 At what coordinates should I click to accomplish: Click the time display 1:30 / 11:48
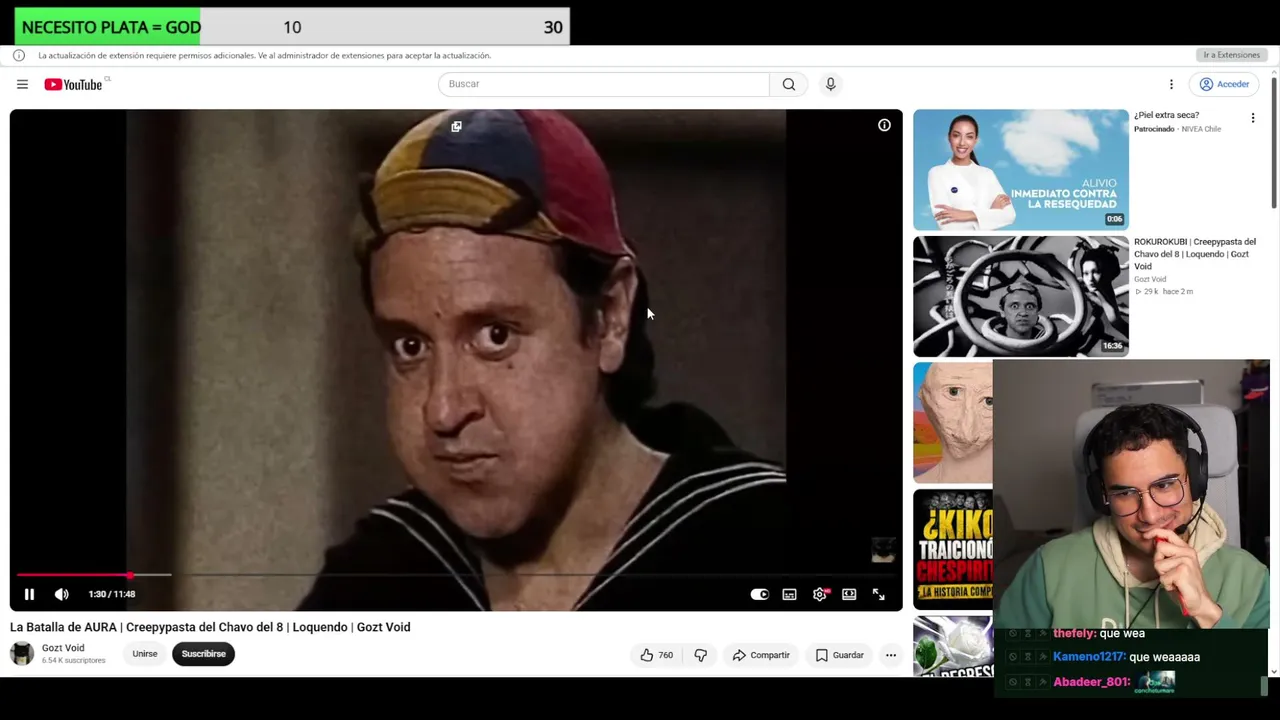[x=111, y=594]
